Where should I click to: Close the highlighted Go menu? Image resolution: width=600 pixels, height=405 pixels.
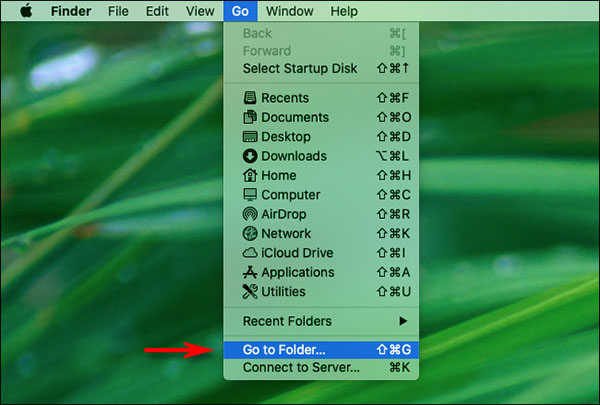[240, 11]
